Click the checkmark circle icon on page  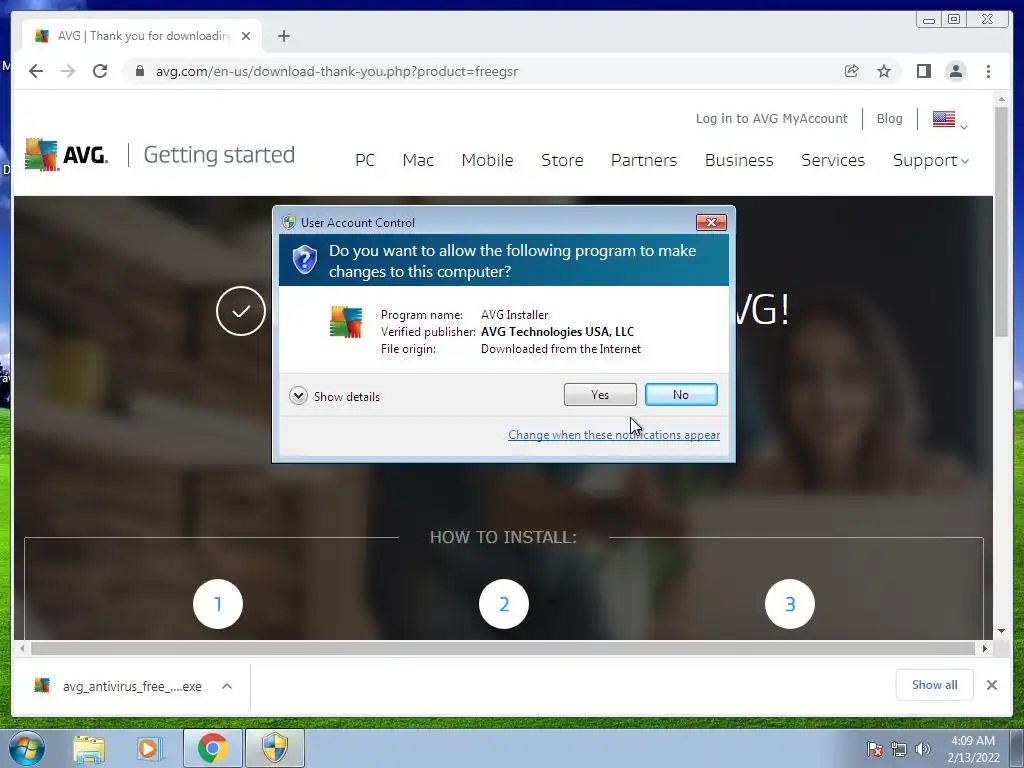(241, 311)
